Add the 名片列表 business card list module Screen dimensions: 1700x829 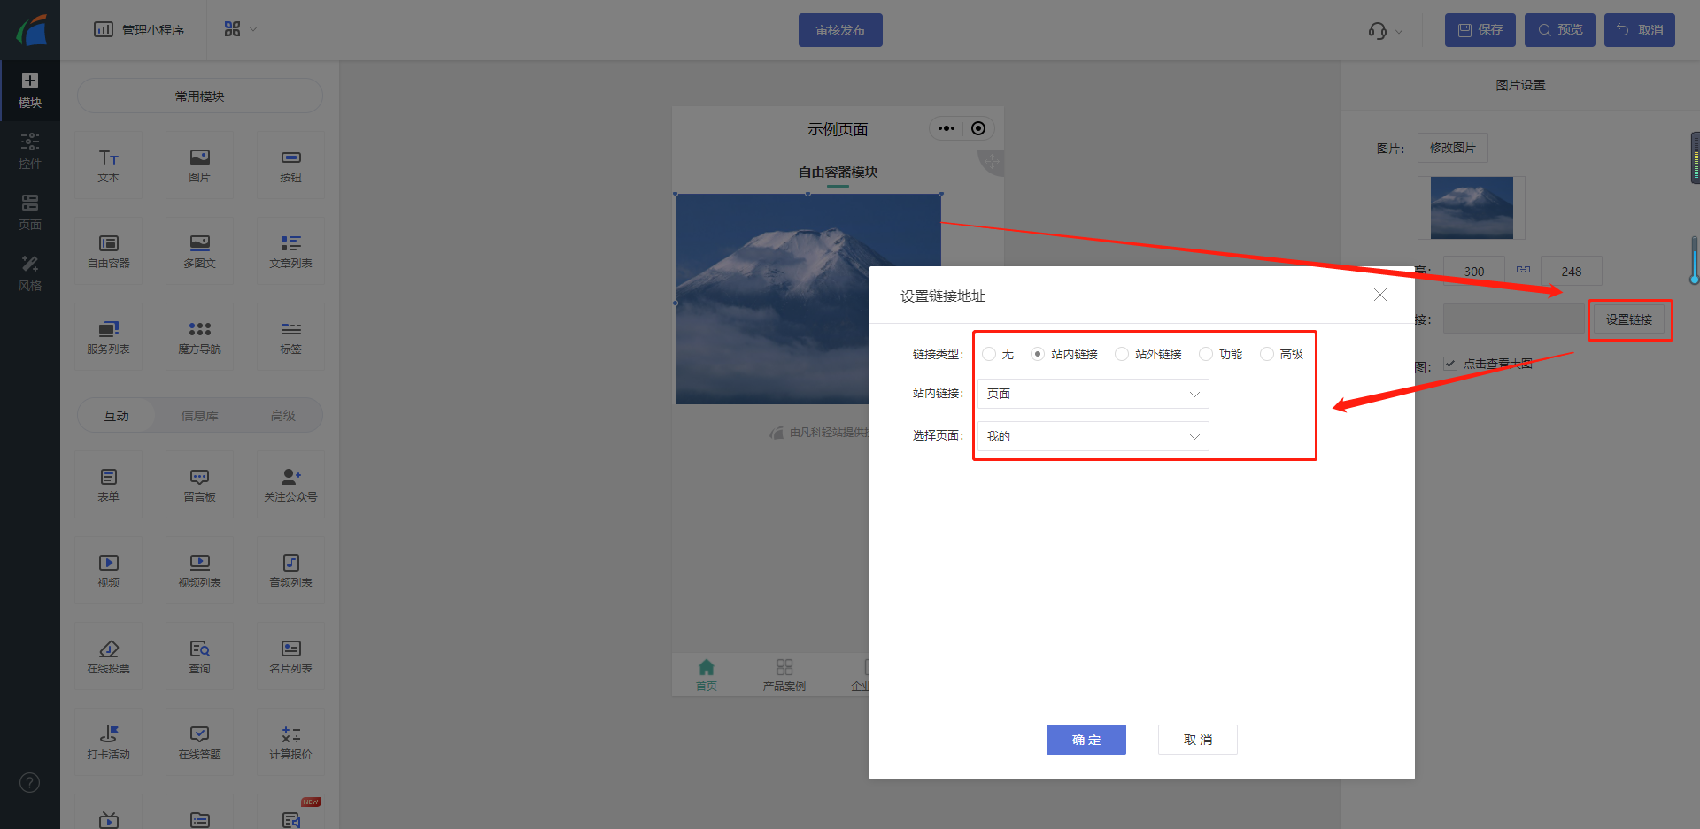click(291, 656)
